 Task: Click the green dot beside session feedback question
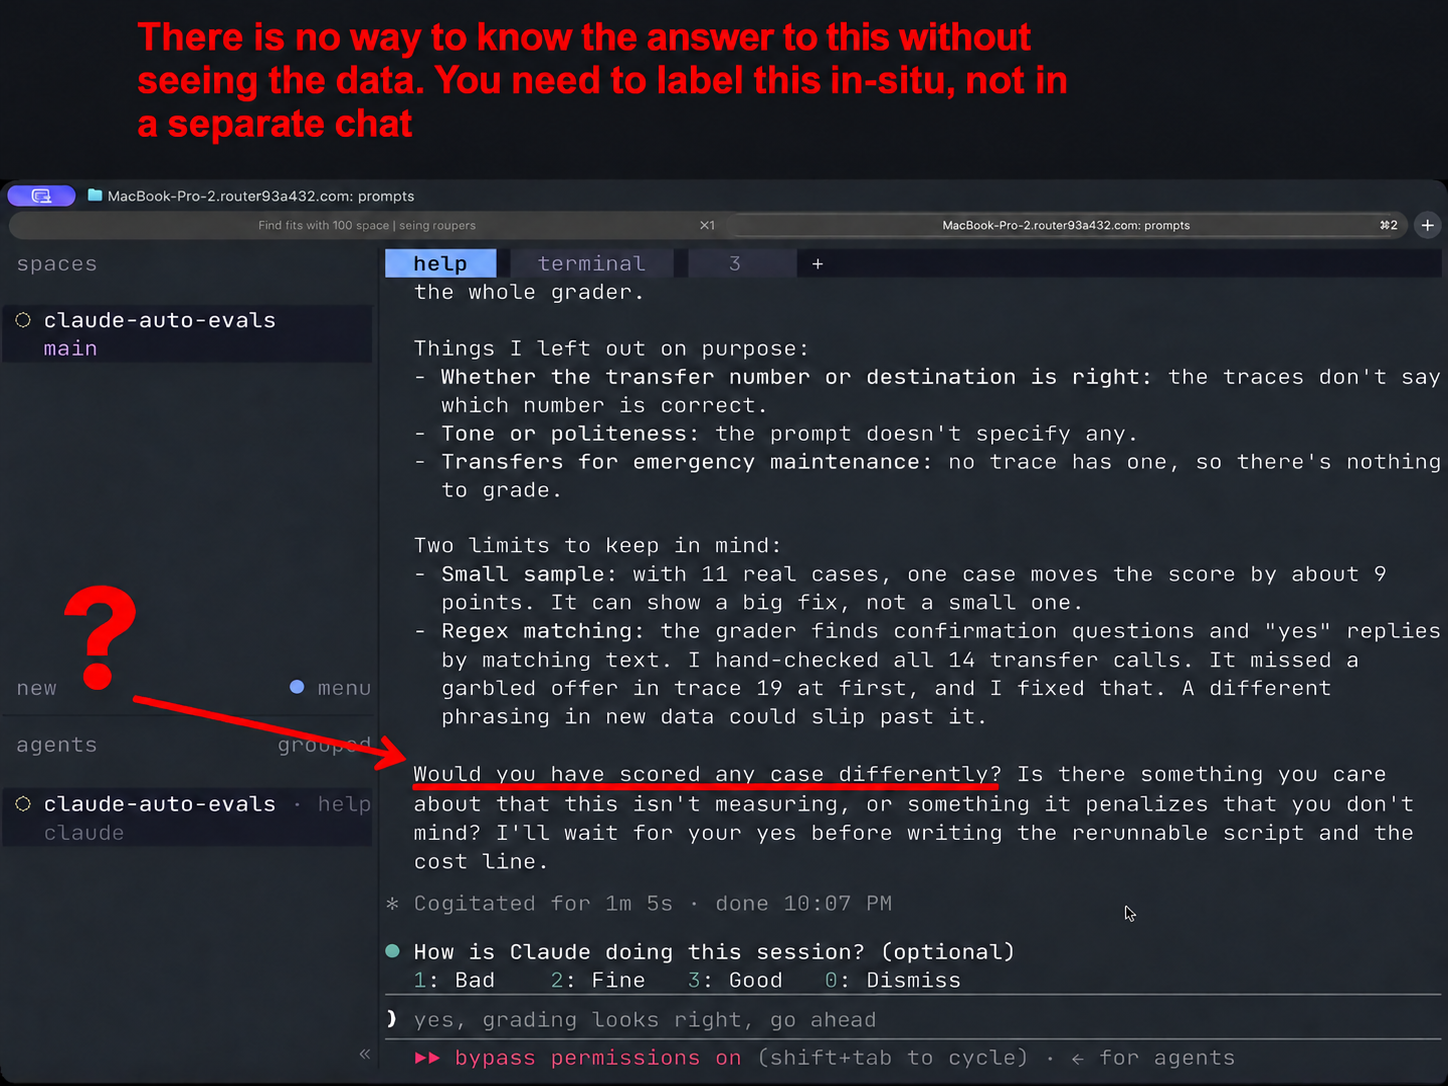pyautogui.click(x=393, y=951)
